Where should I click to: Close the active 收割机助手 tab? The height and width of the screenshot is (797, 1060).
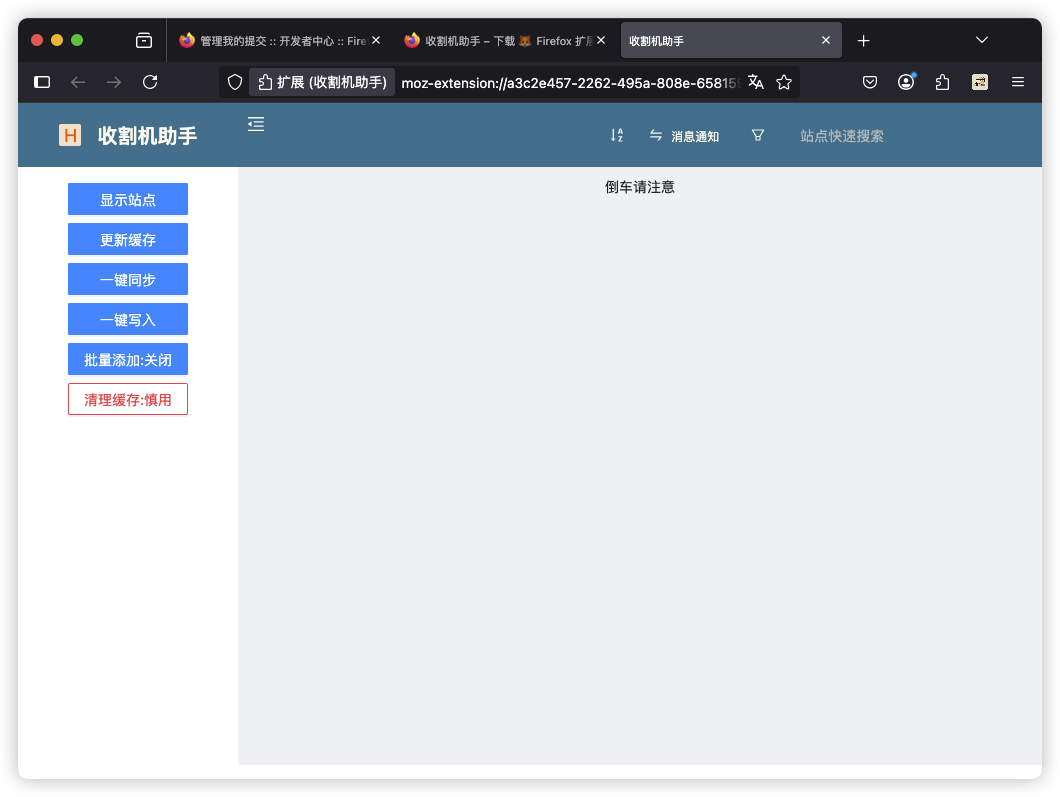tap(825, 41)
